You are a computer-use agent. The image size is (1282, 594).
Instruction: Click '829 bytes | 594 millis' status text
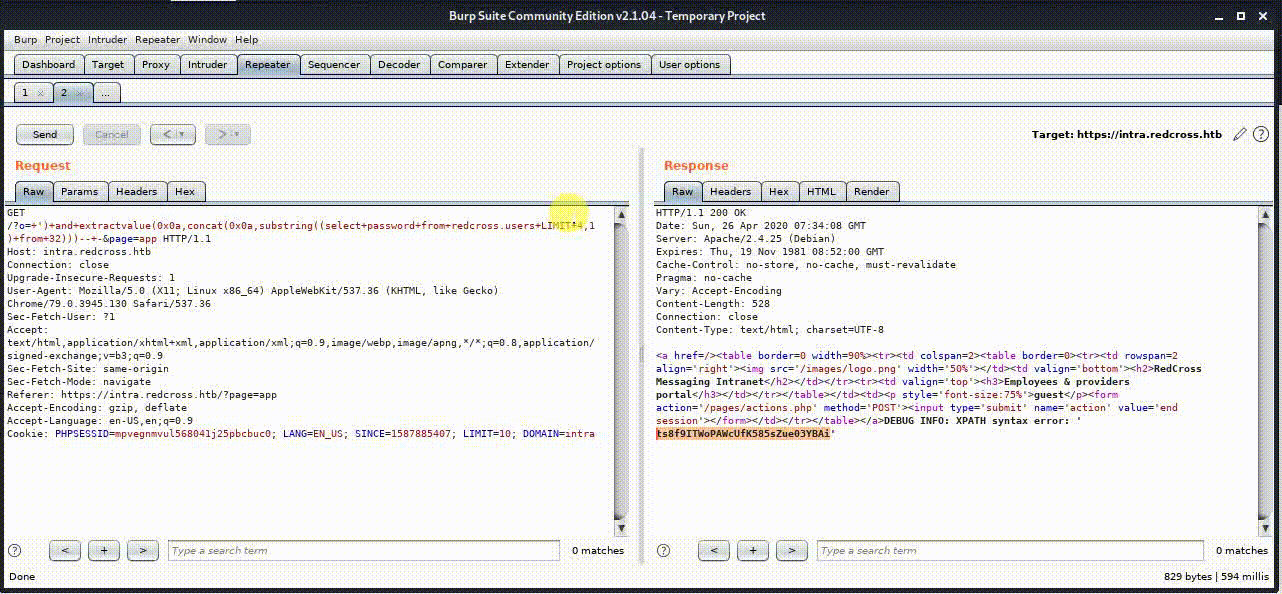click(1216, 577)
